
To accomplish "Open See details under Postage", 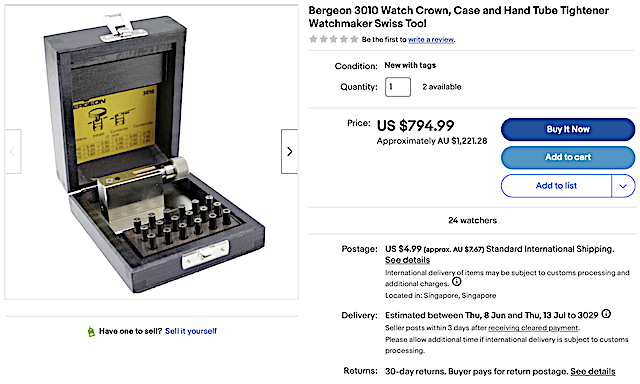I will click(x=407, y=260).
